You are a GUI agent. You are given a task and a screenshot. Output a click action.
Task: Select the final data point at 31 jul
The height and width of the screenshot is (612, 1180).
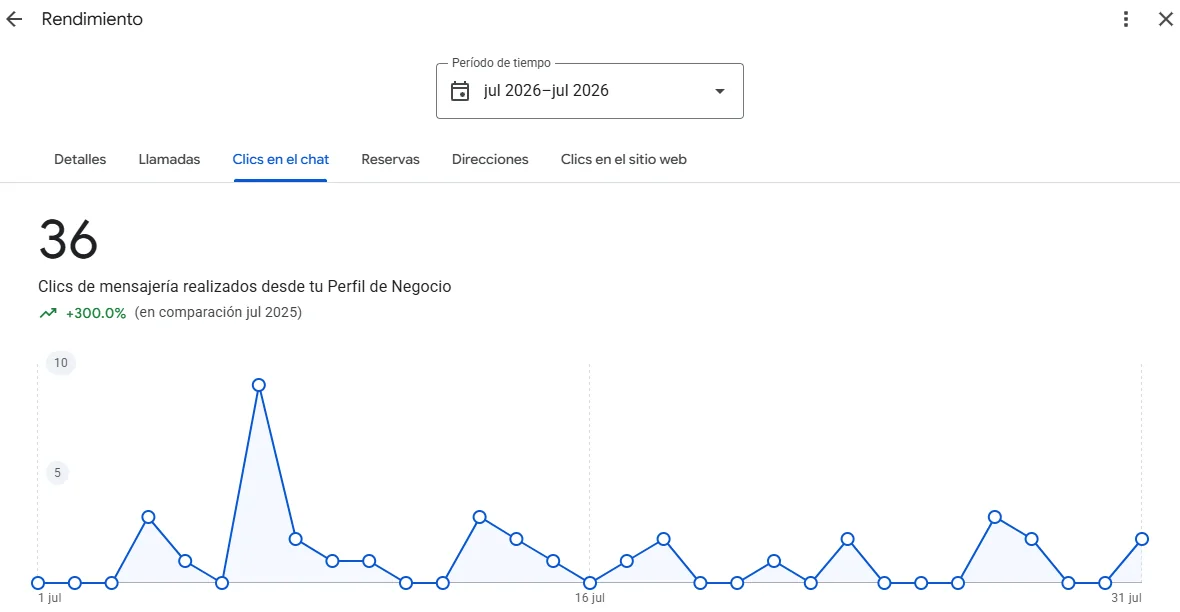click(x=1142, y=539)
